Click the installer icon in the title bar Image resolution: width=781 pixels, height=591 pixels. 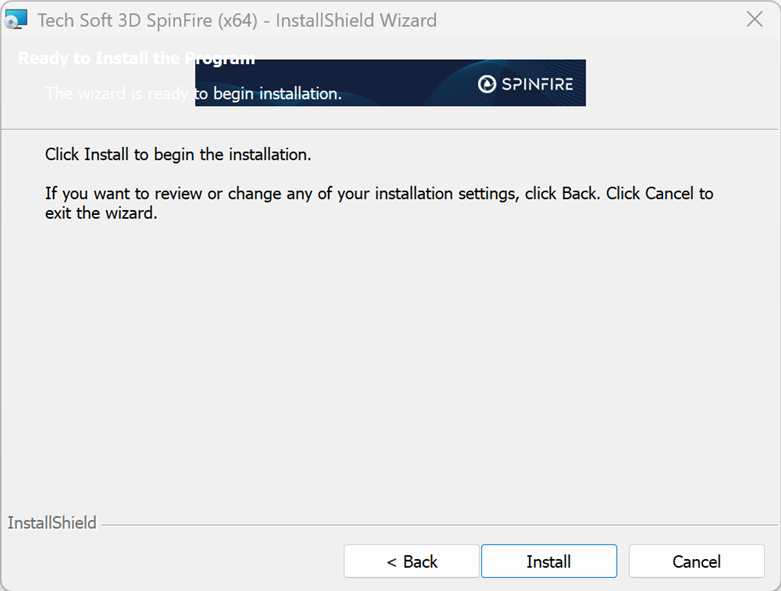click(16, 20)
